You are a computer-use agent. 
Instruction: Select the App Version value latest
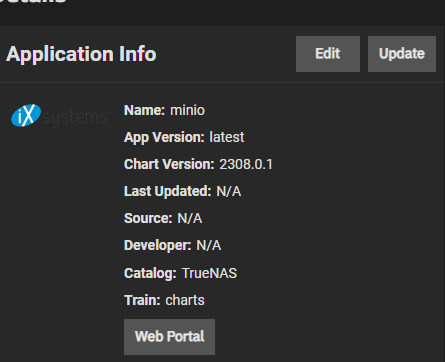[x=227, y=137]
